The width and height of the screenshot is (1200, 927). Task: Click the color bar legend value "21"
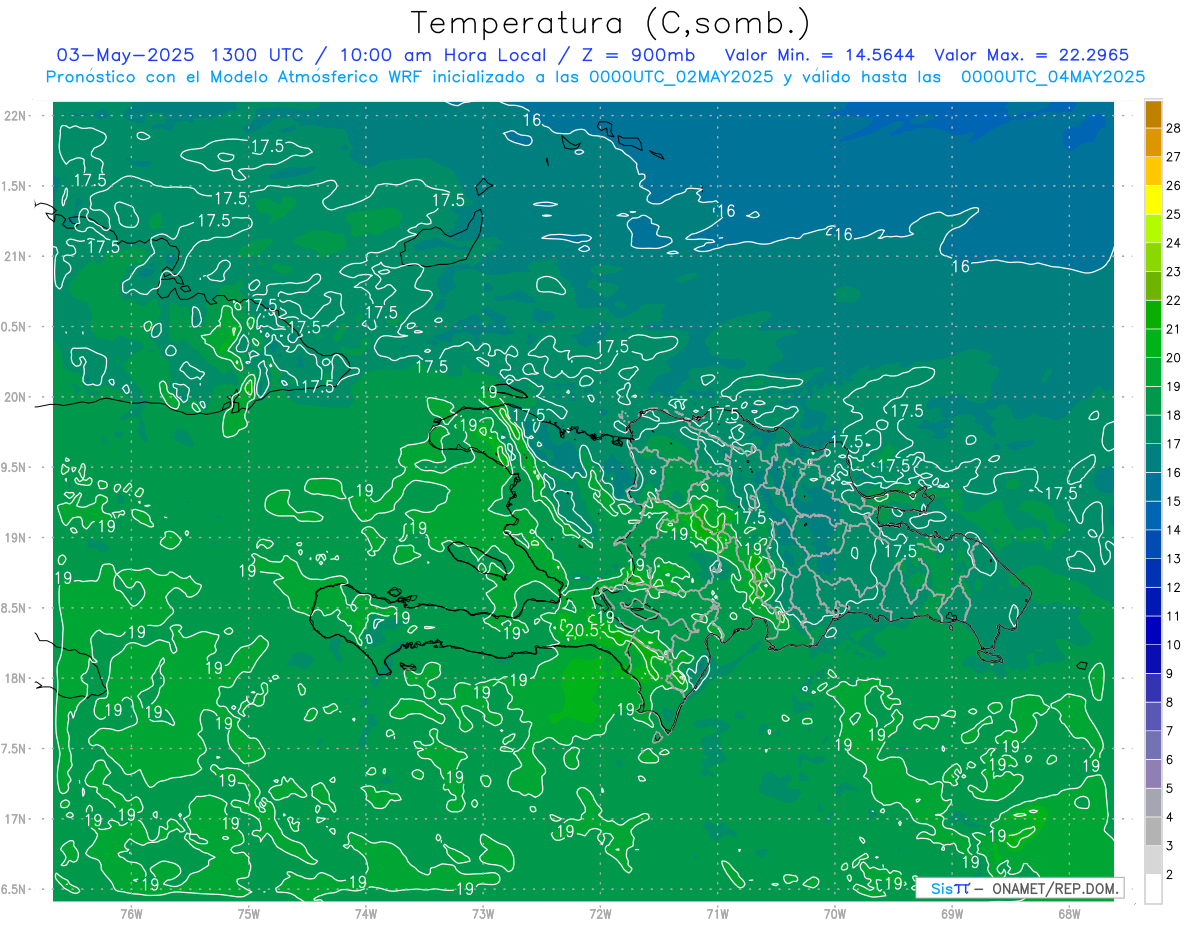(1174, 329)
